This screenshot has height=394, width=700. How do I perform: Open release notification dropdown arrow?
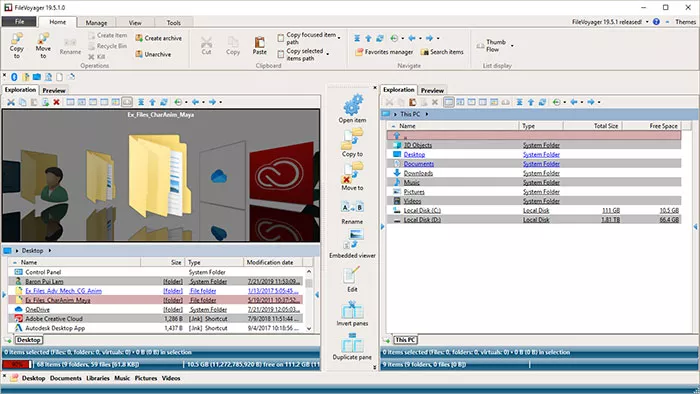[x=647, y=22]
